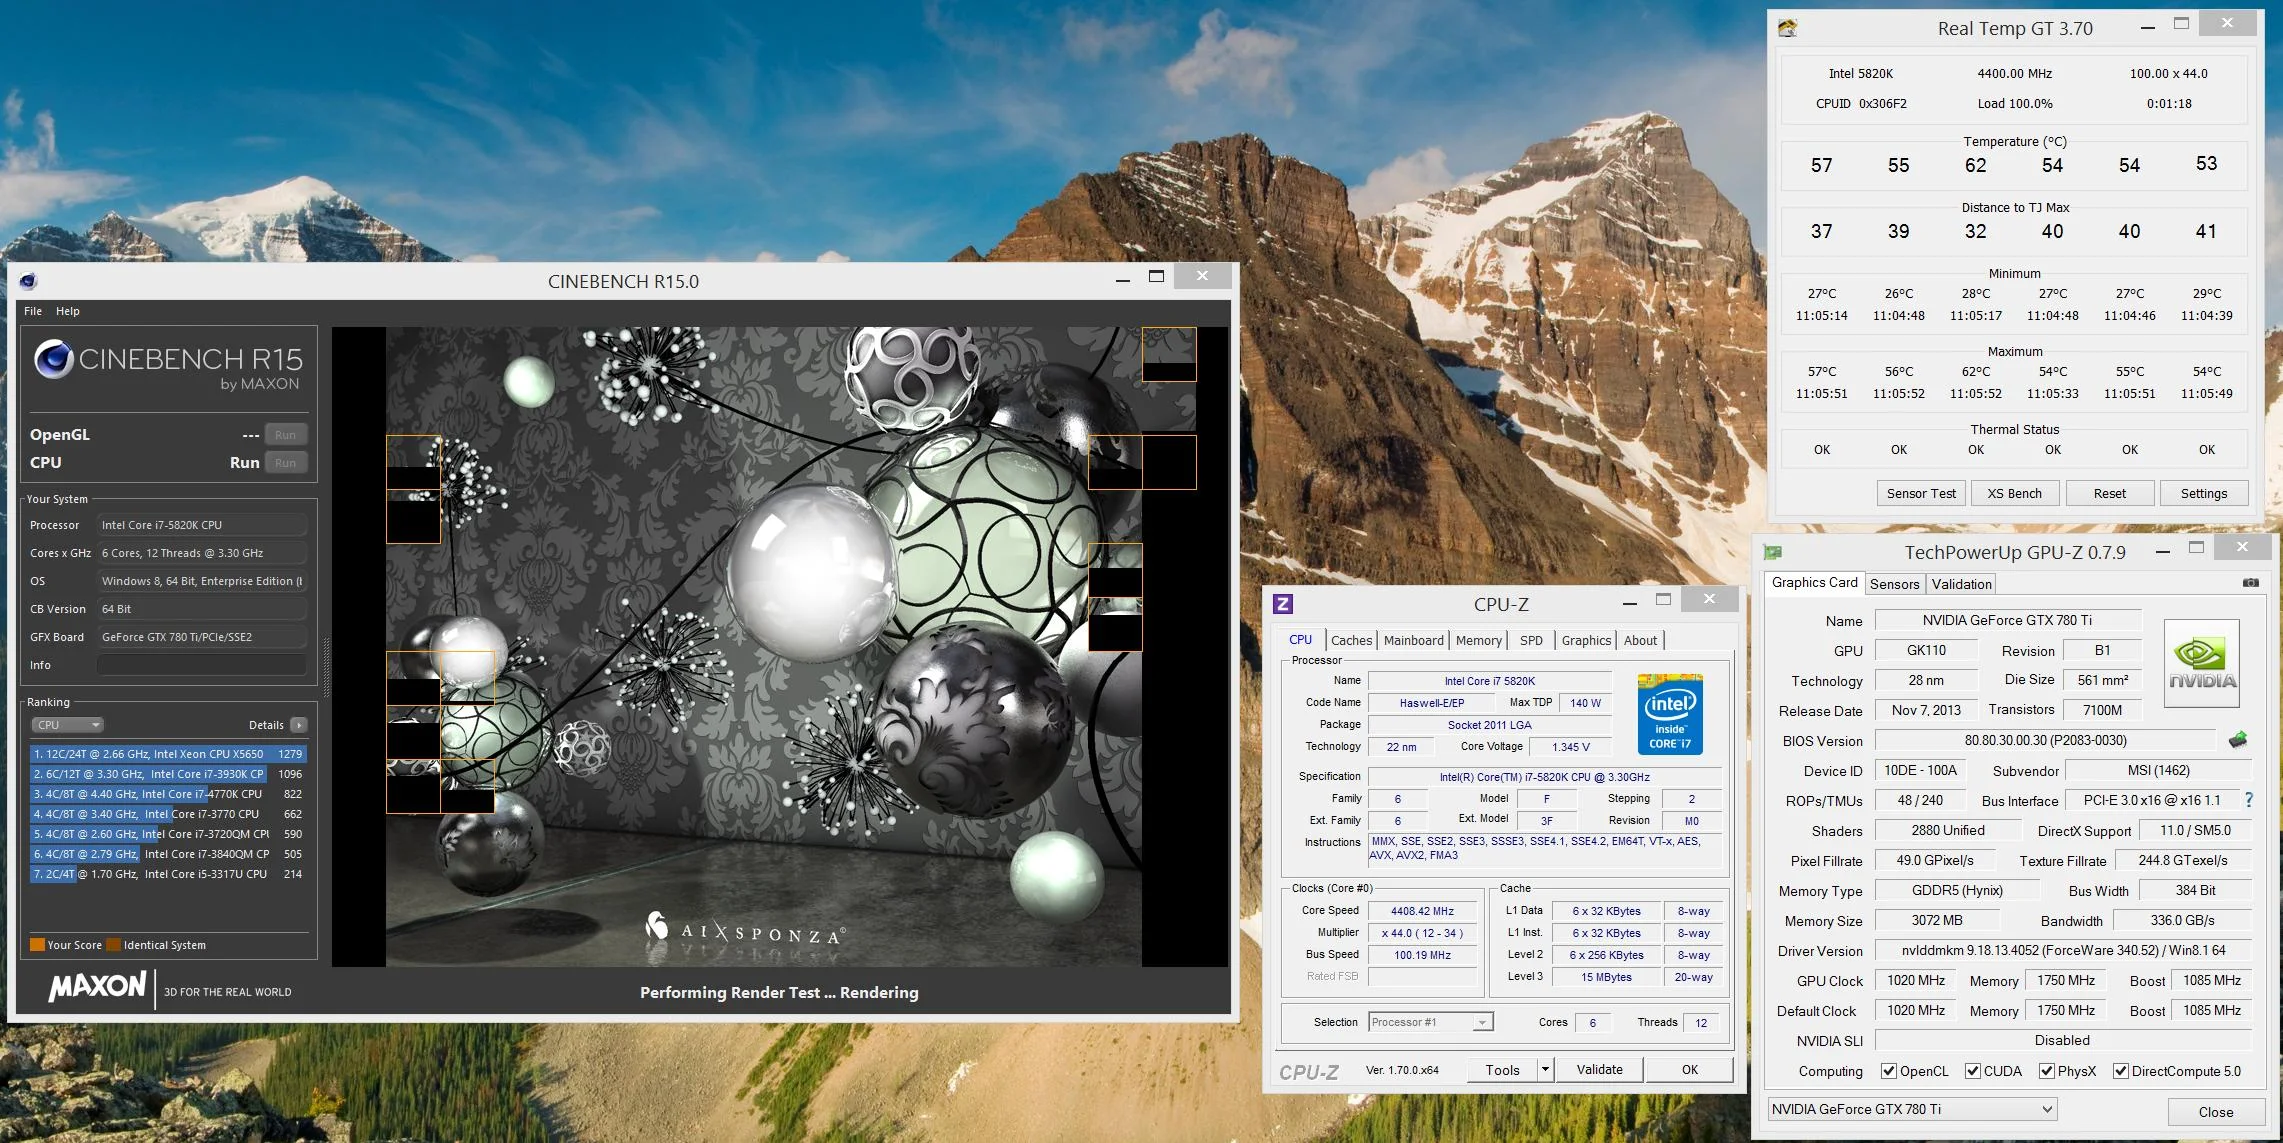The image size is (2283, 1143).
Task: Open Real Temp Settings
Action: 2203,493
